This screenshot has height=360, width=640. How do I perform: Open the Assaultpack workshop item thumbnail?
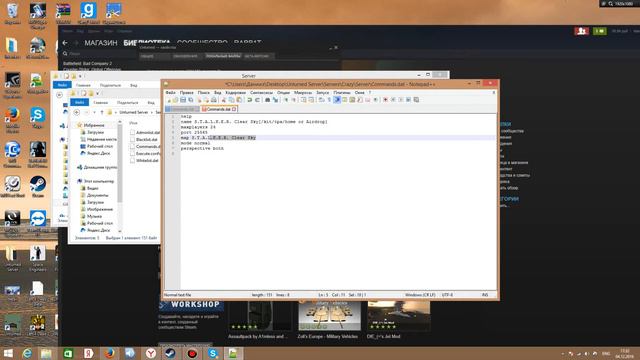coord(260,316)
